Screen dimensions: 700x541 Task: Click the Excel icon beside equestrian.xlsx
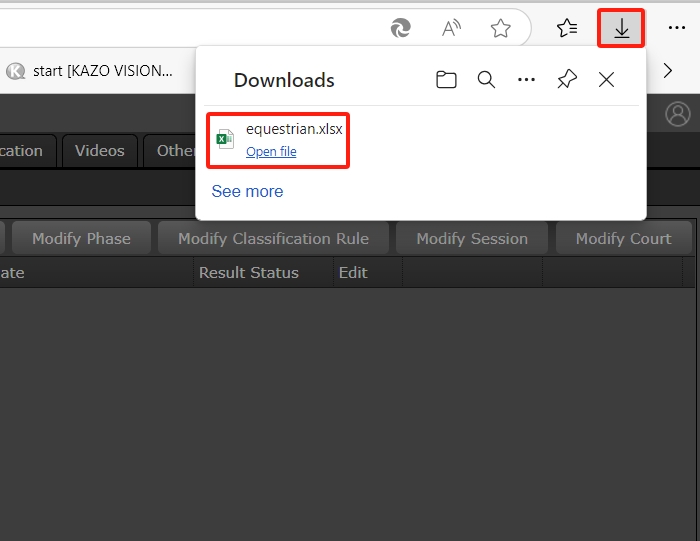226,139
